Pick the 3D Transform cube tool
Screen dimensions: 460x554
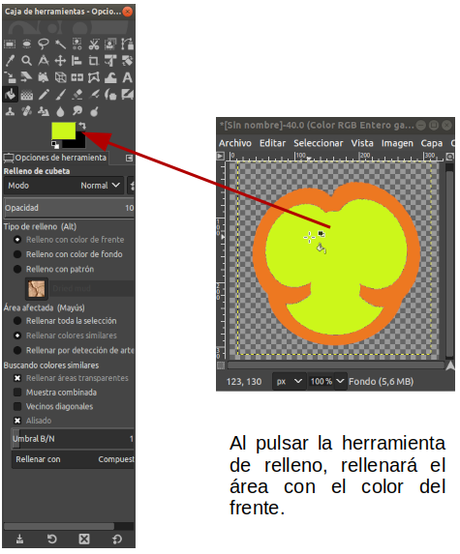pos(60,77)
